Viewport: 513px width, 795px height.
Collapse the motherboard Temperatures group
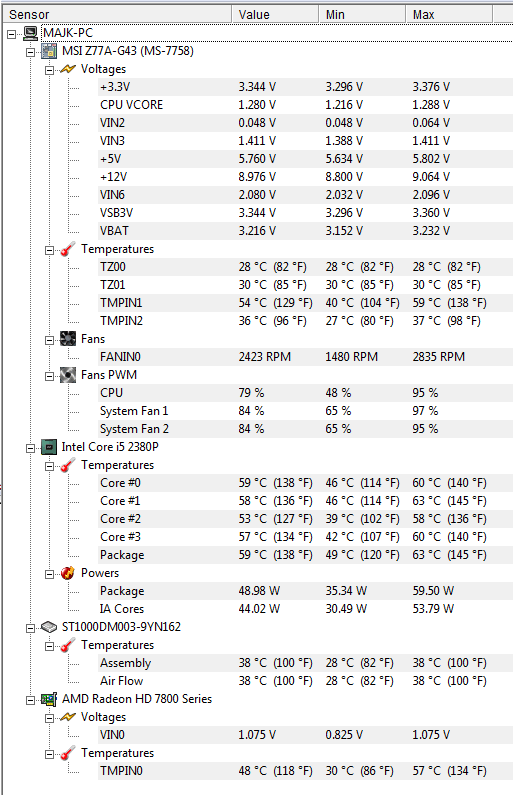[49, 250]
